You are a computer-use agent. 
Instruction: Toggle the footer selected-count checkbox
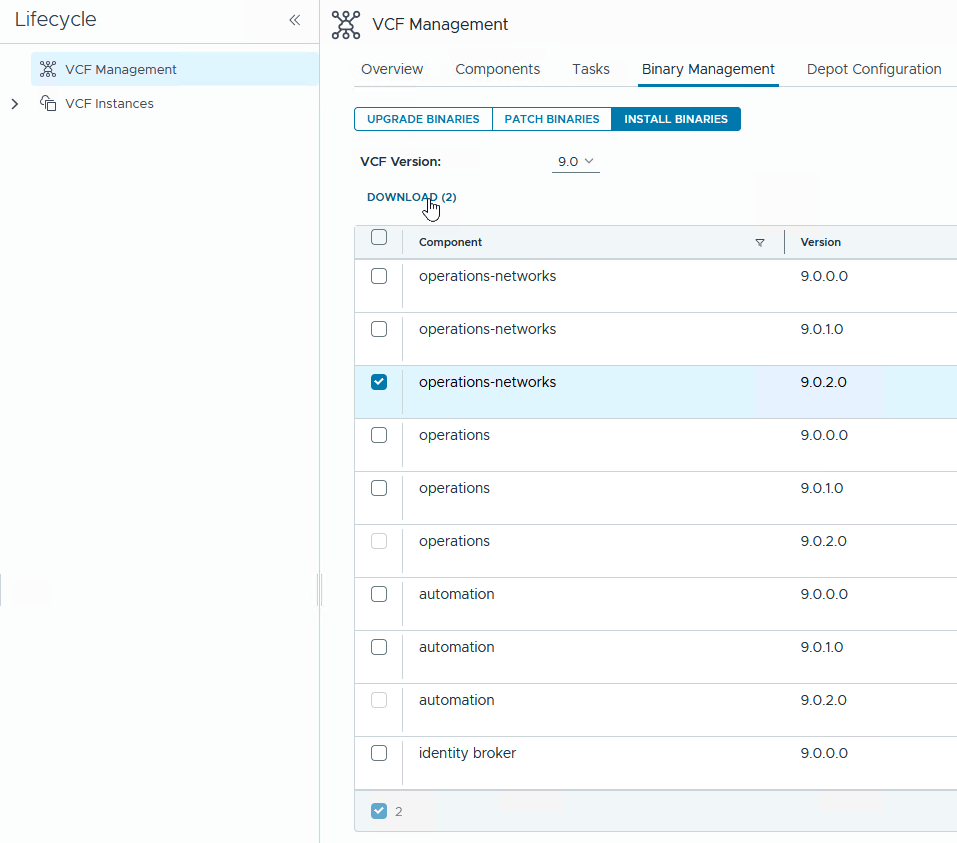(379, 811)
